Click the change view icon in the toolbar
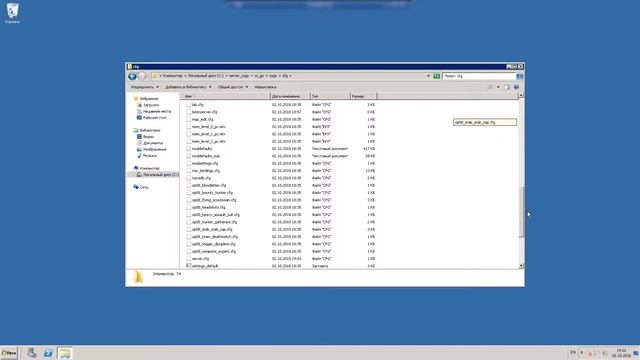The width and height of the screenshot is (640, 360). pyautogui.click(x=490, y=87)
